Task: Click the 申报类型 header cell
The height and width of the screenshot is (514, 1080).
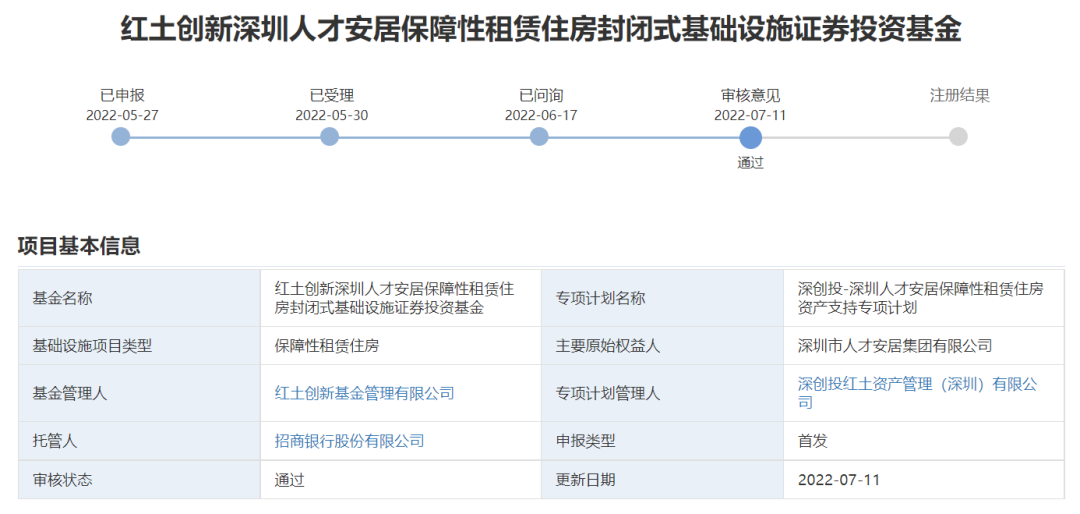Action: click(663, 441)
